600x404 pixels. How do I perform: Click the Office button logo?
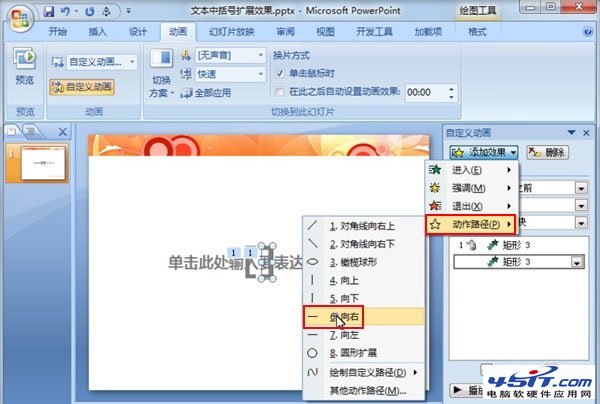[x=19, y=22]
